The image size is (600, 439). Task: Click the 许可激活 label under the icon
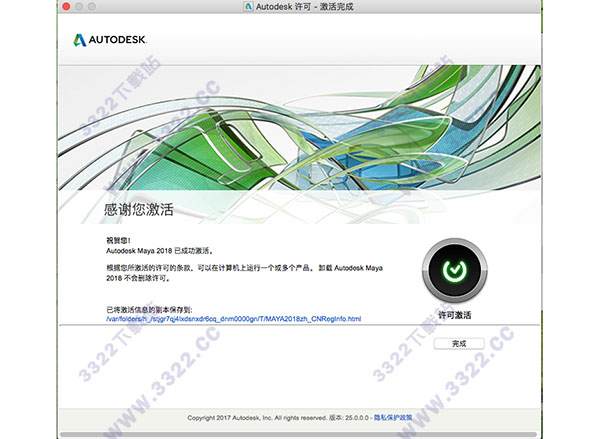tap(455, 315)
